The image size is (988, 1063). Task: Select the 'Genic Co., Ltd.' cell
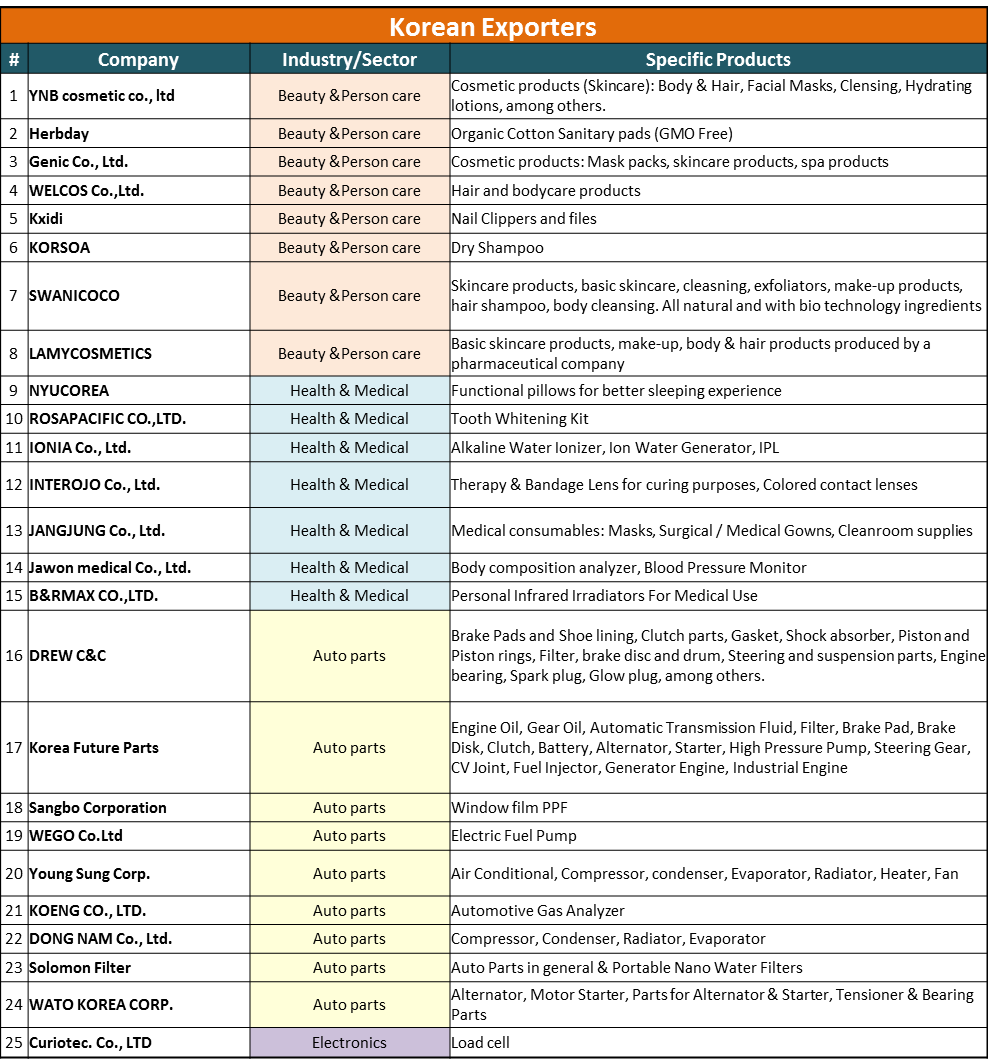(138, 162)
